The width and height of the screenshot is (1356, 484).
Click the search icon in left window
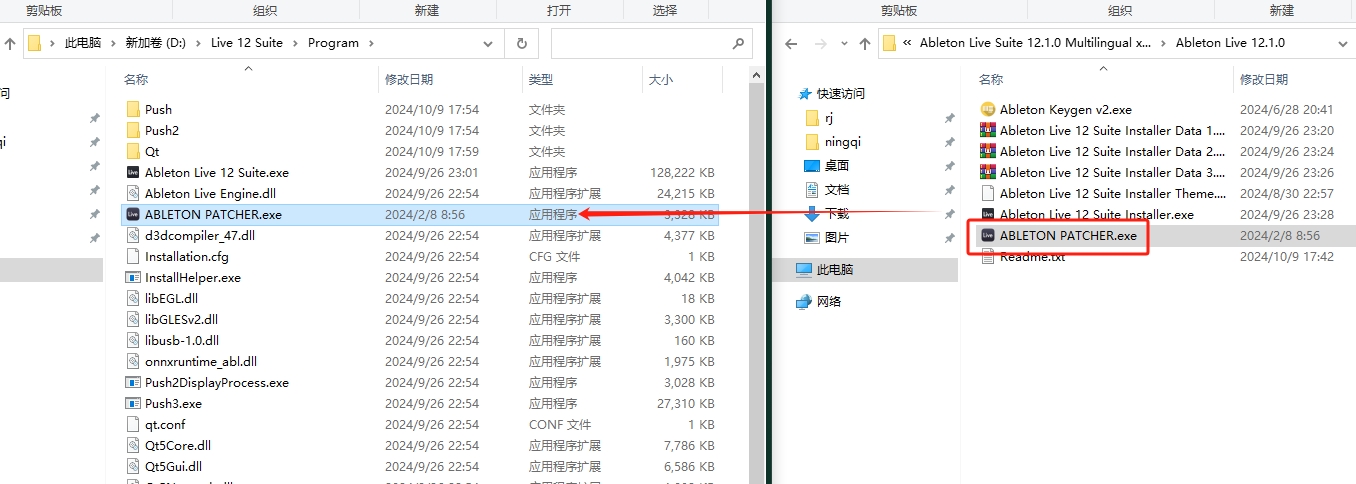click(738, 43)
